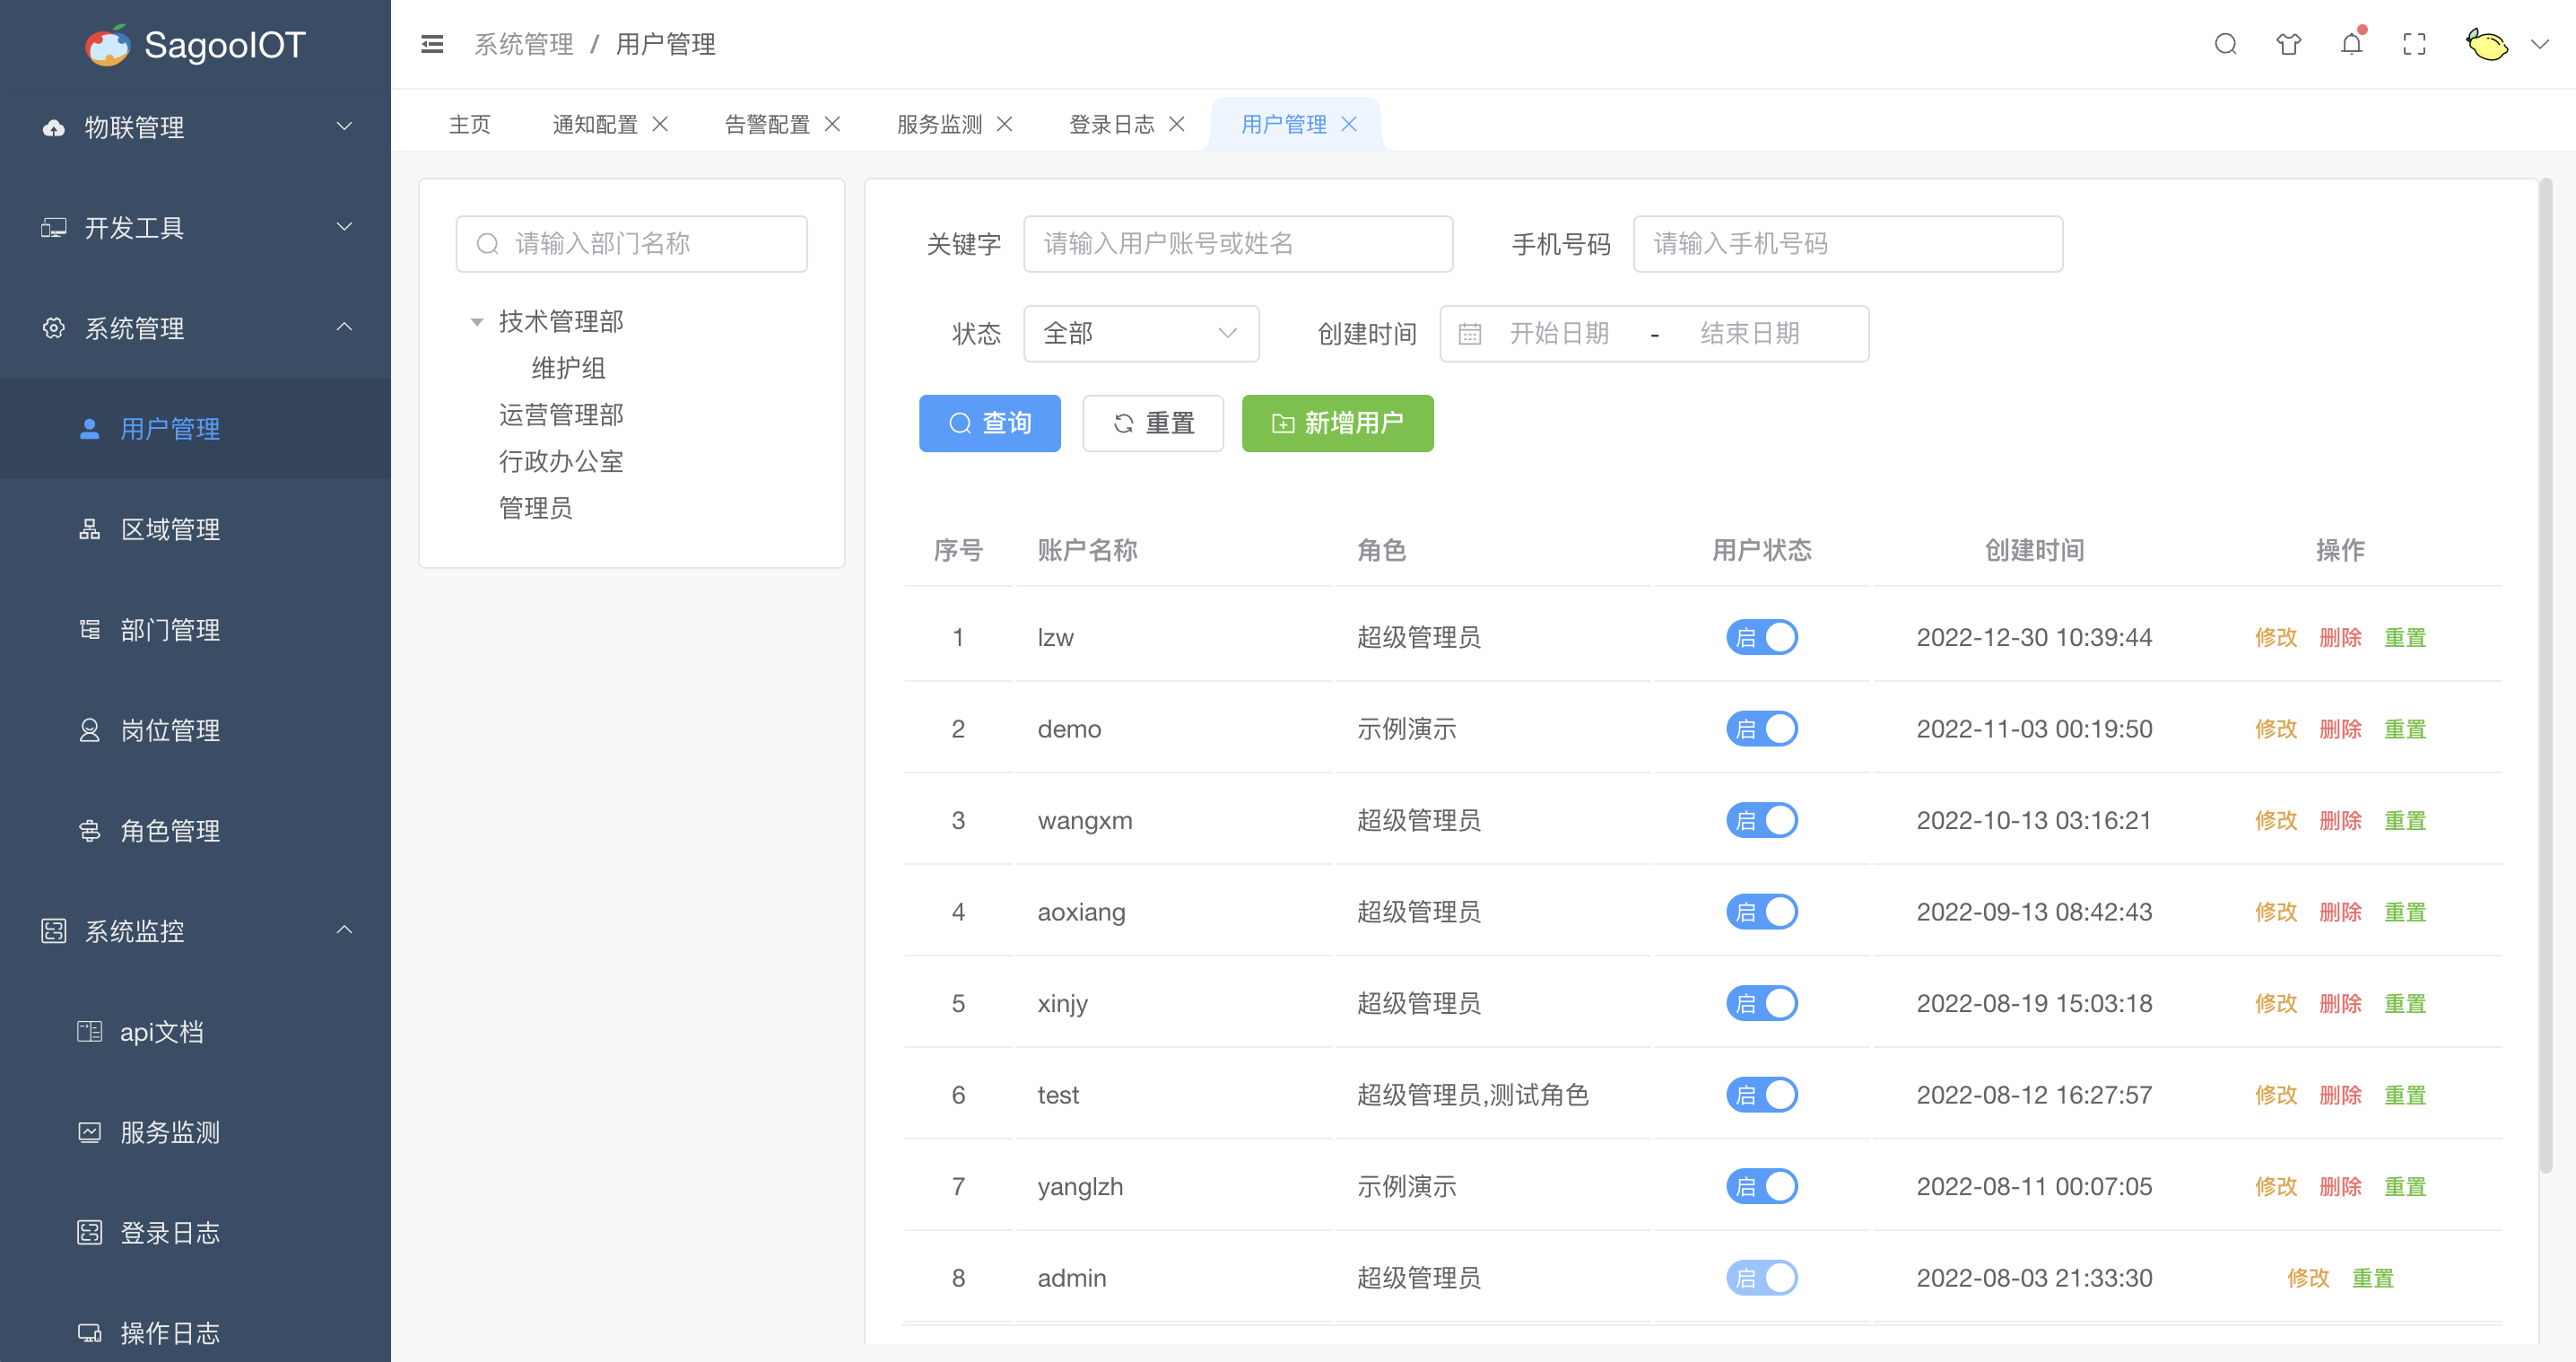Open 登录日志 from the sidebar

[170, 1233]
